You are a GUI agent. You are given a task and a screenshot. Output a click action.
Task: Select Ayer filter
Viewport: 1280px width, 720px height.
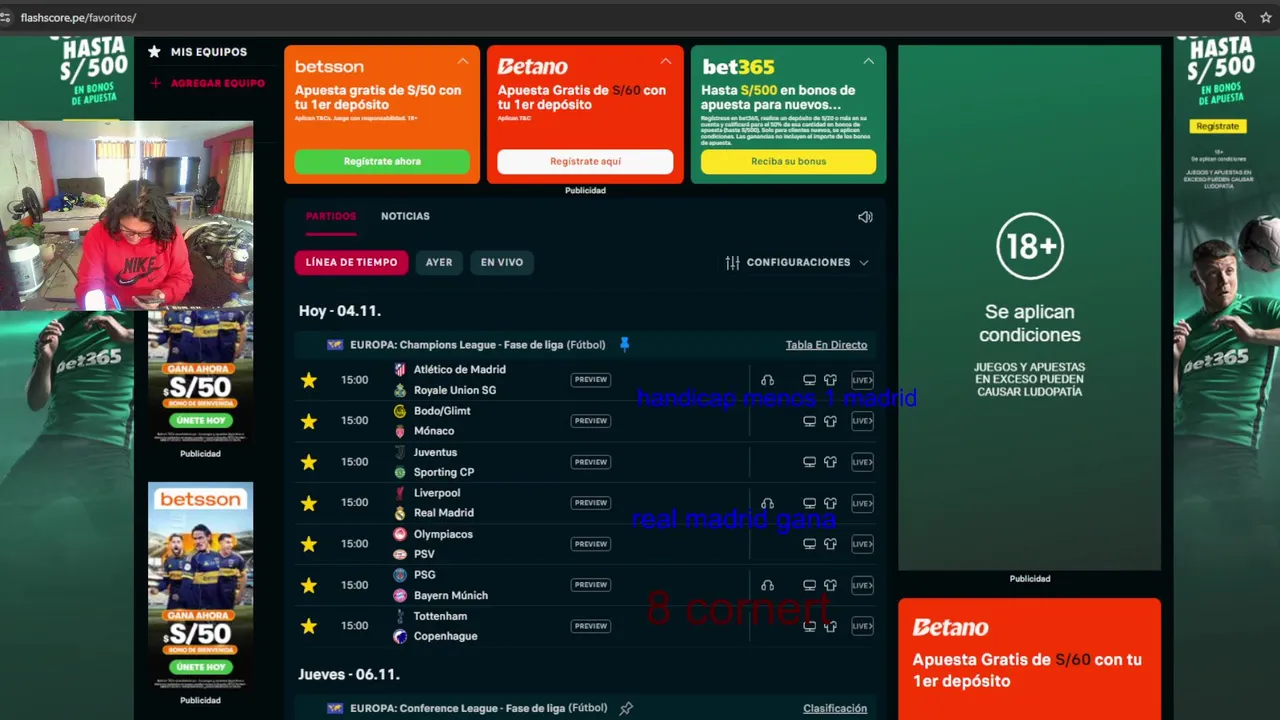tap(439, 262)
